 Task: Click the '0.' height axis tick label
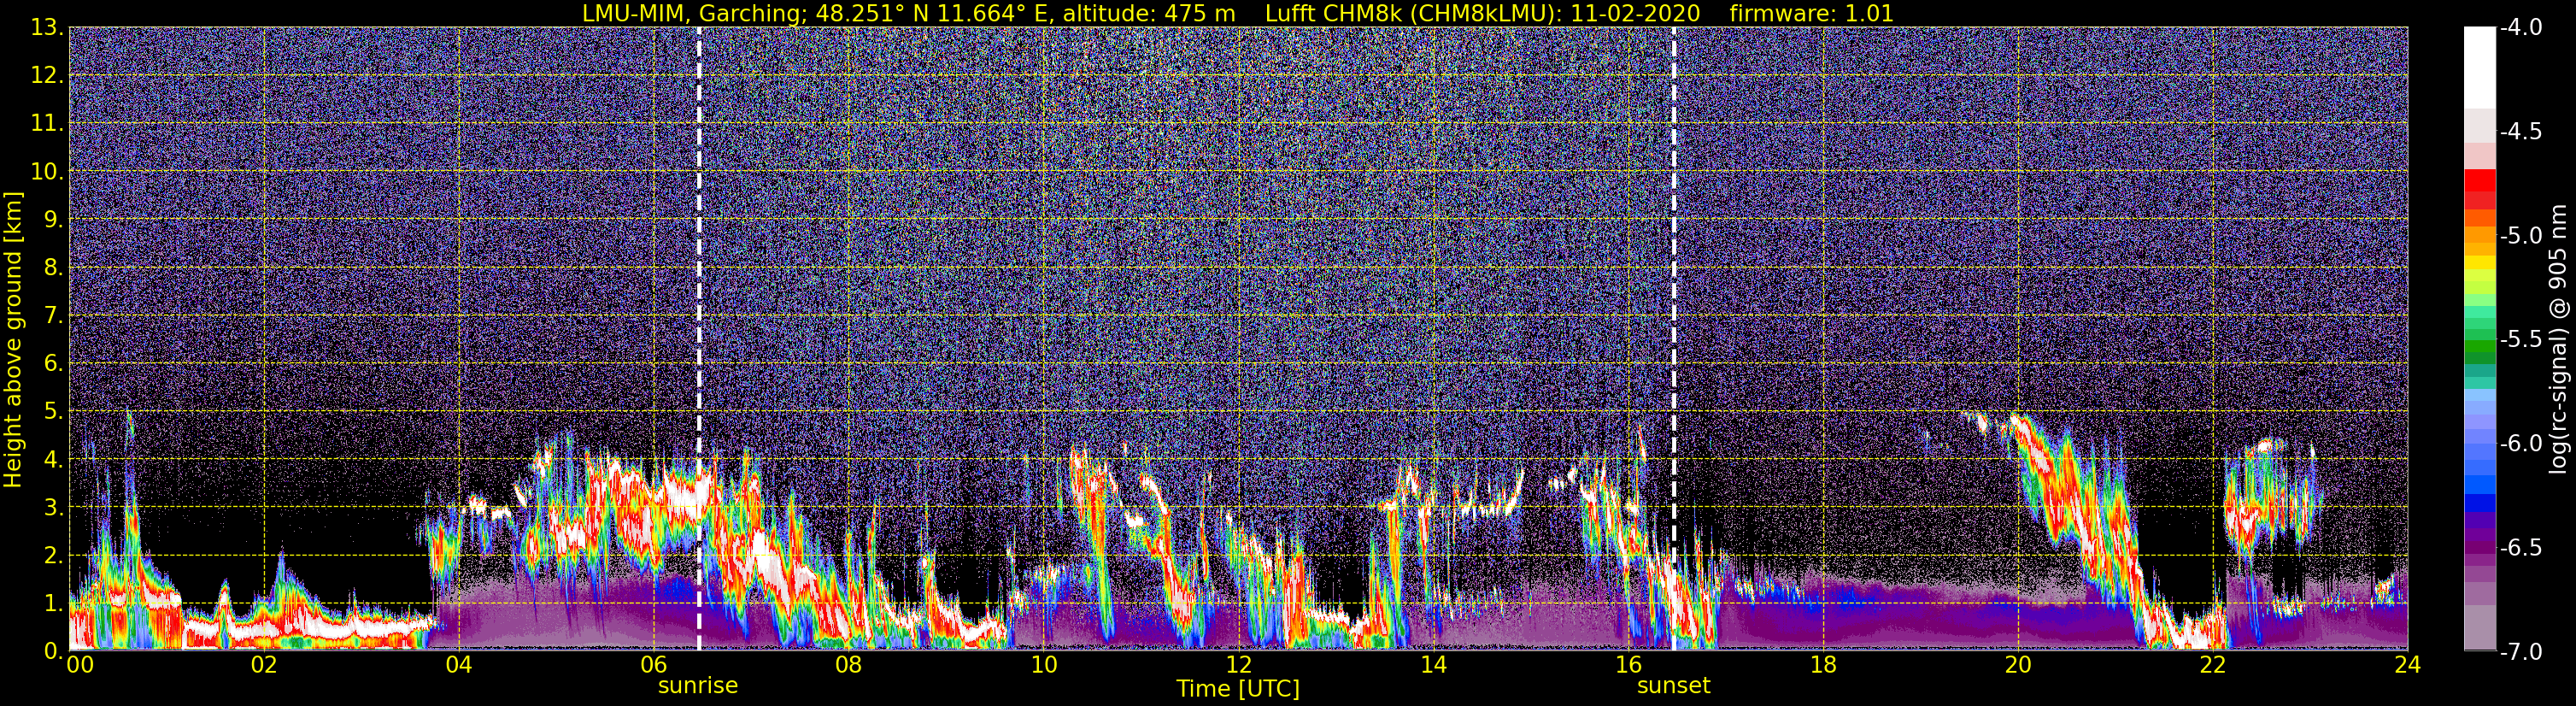[x=52, y=650]
